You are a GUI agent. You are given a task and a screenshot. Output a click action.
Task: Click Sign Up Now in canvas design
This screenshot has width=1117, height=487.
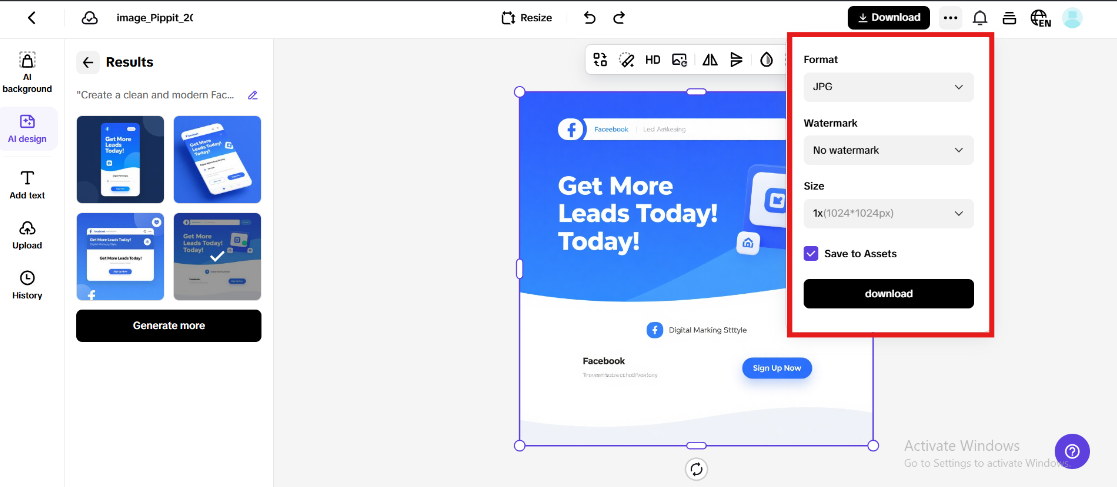776,368
